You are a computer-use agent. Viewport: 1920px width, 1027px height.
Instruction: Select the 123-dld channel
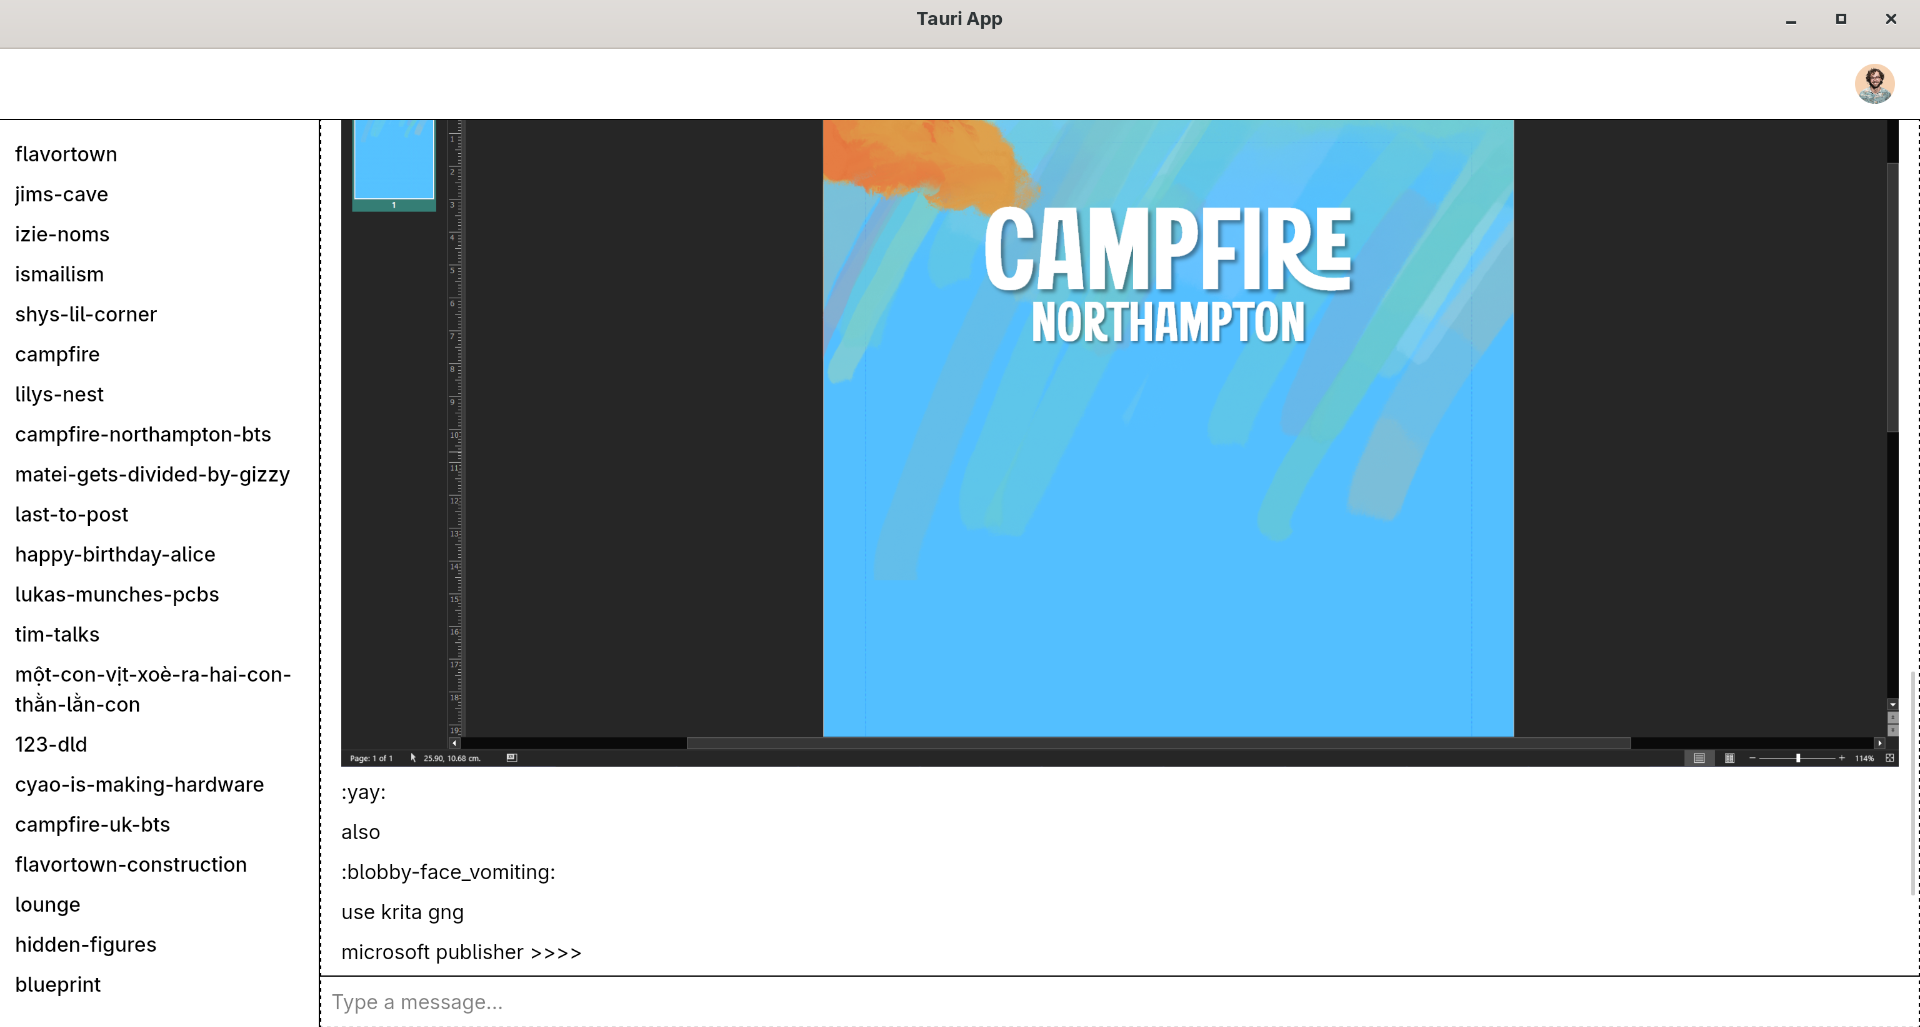(x=51, y=744)
